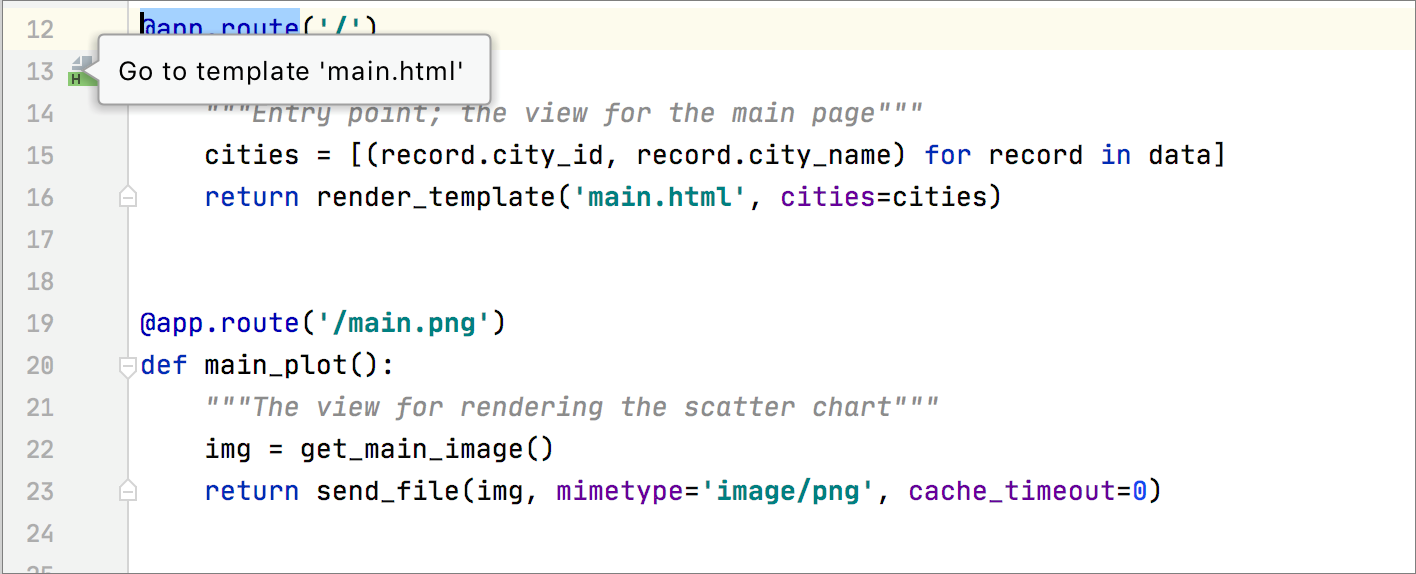Click the get_main_image() call
Image resolution: width=1416 pixels, height=574 pixels.
pyautogui.click(x=427, y=449)
